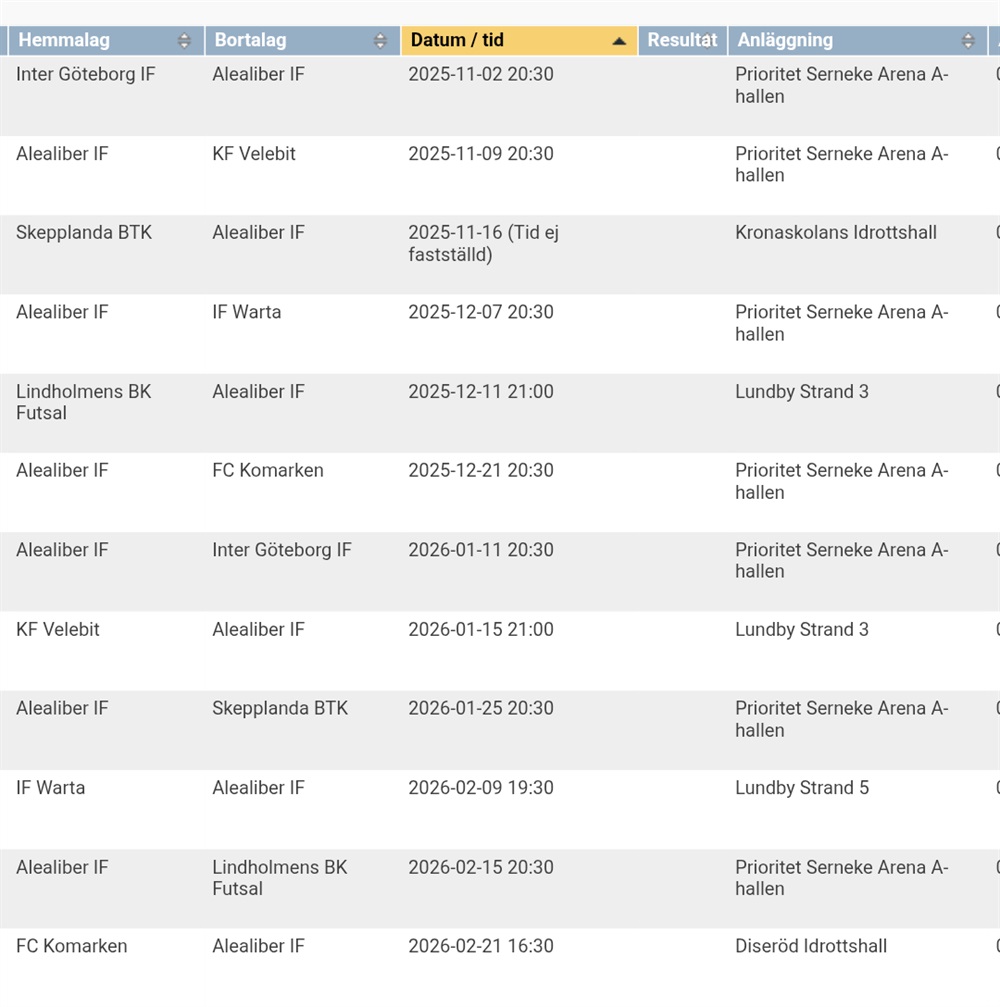
Task: Click away team FC Komarken
Action: [x=268, y=471]
